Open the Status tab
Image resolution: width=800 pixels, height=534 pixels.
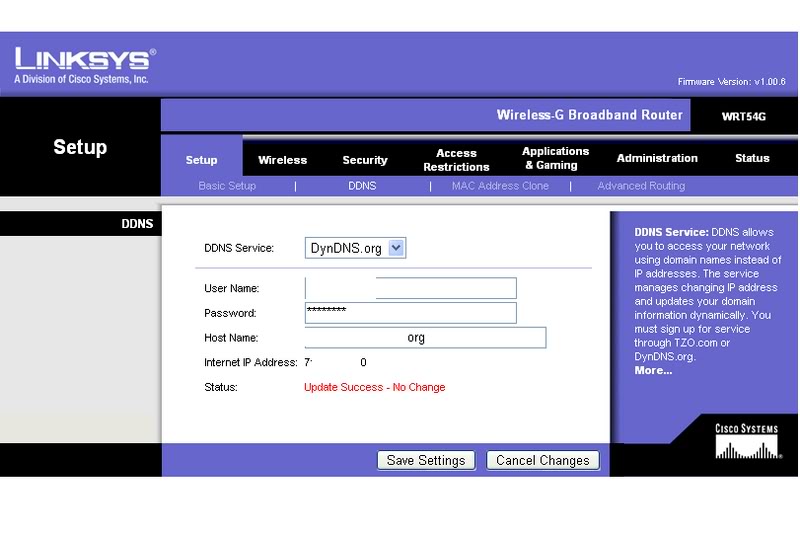coord(752,158)
